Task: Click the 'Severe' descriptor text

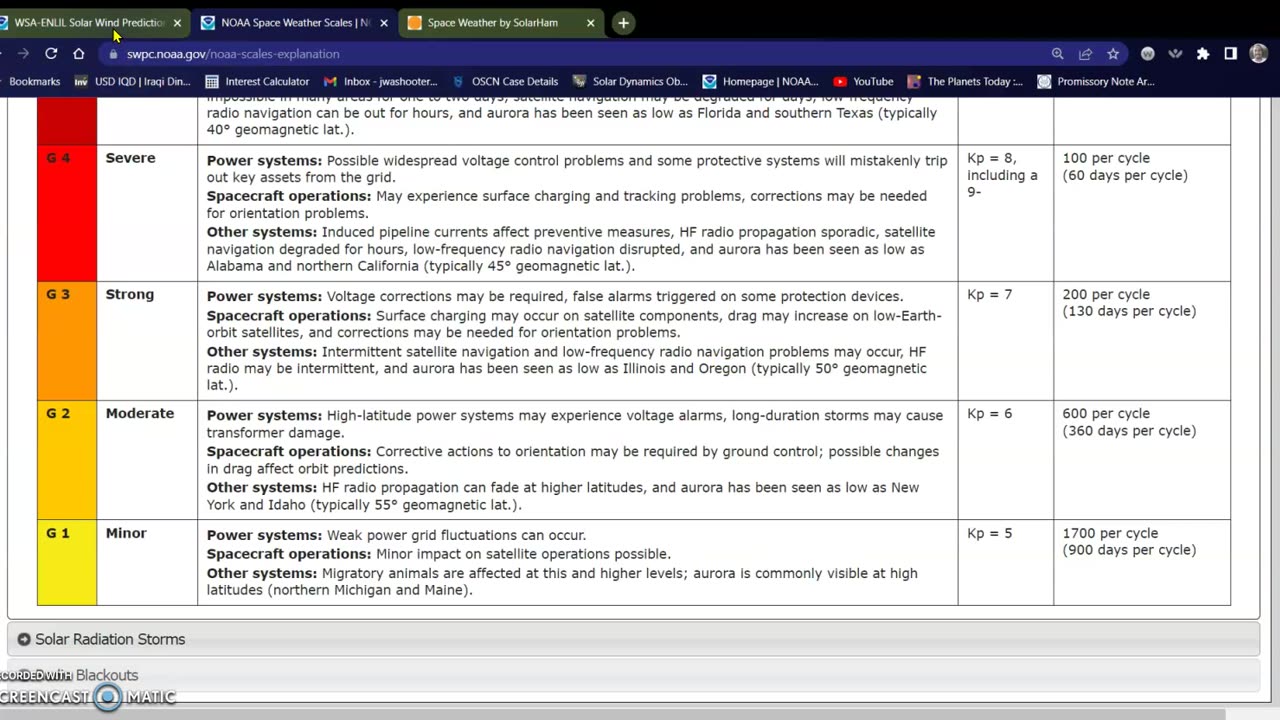Action: click(130, 158)
